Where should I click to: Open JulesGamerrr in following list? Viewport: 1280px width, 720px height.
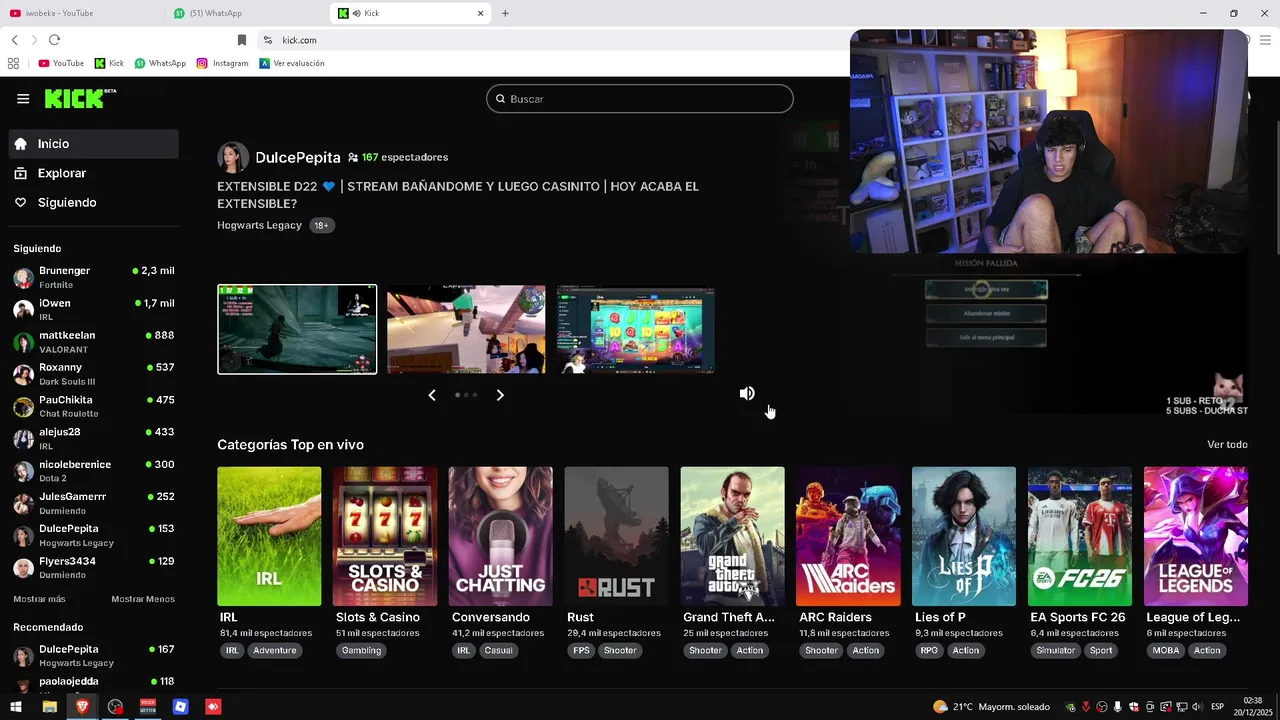tap(94, 503)
